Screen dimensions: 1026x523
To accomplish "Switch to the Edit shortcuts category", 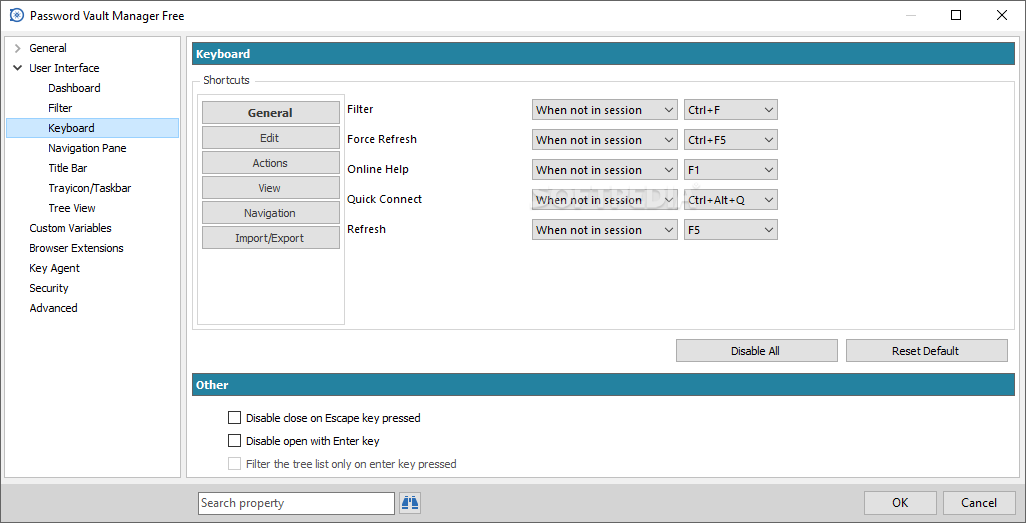I will (x=270, y=137).
